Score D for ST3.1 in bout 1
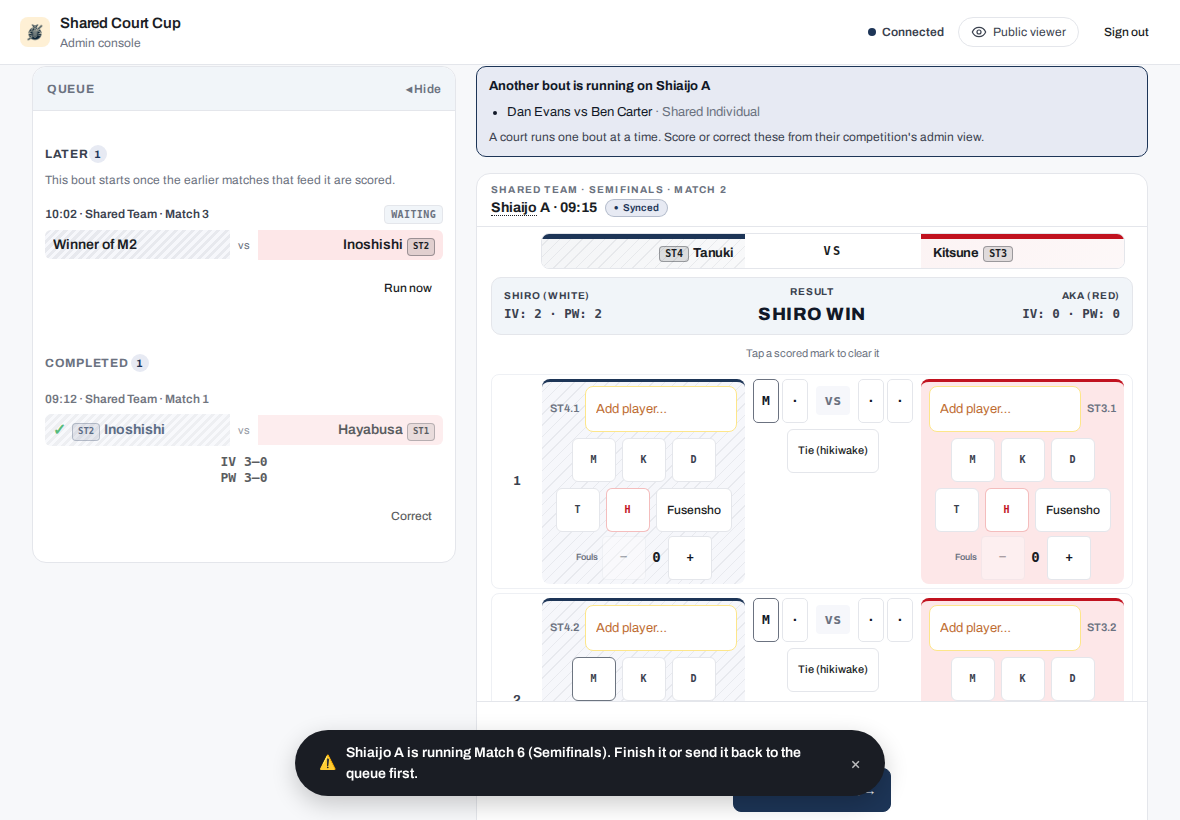This screenshot has height=820, width=1180. [1072, 460]
